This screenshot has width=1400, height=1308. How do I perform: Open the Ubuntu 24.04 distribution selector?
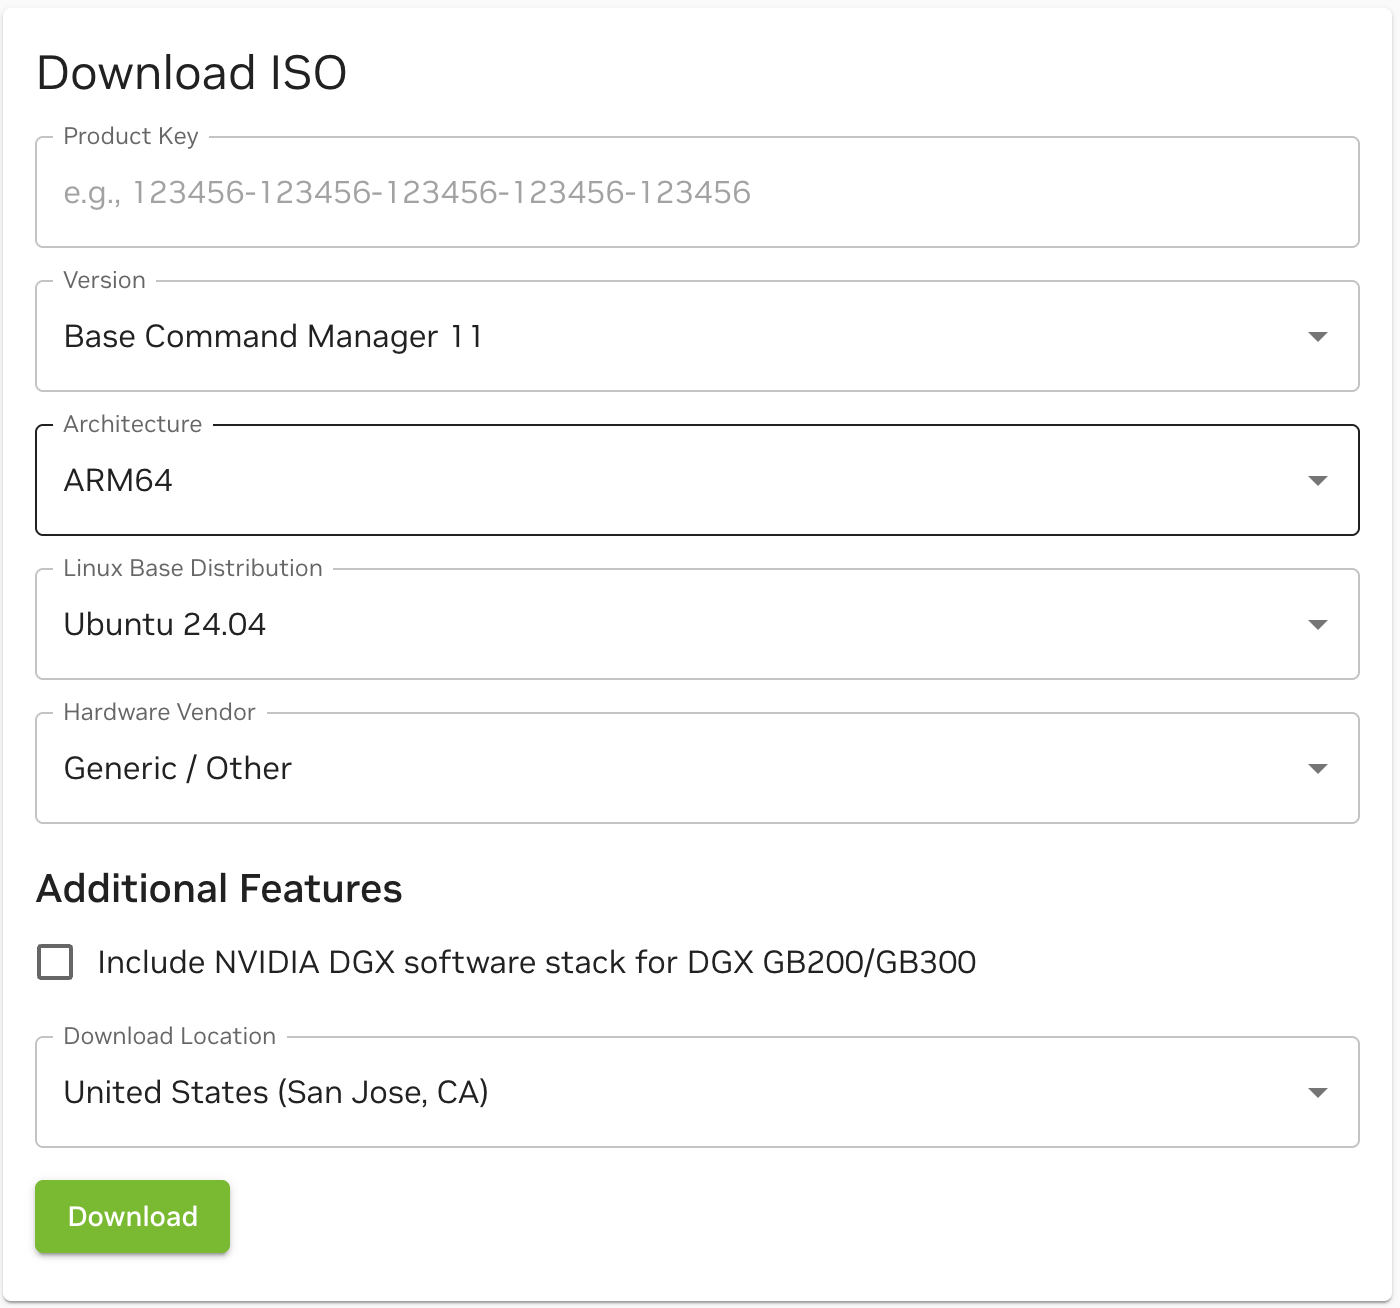pos(165,625)
